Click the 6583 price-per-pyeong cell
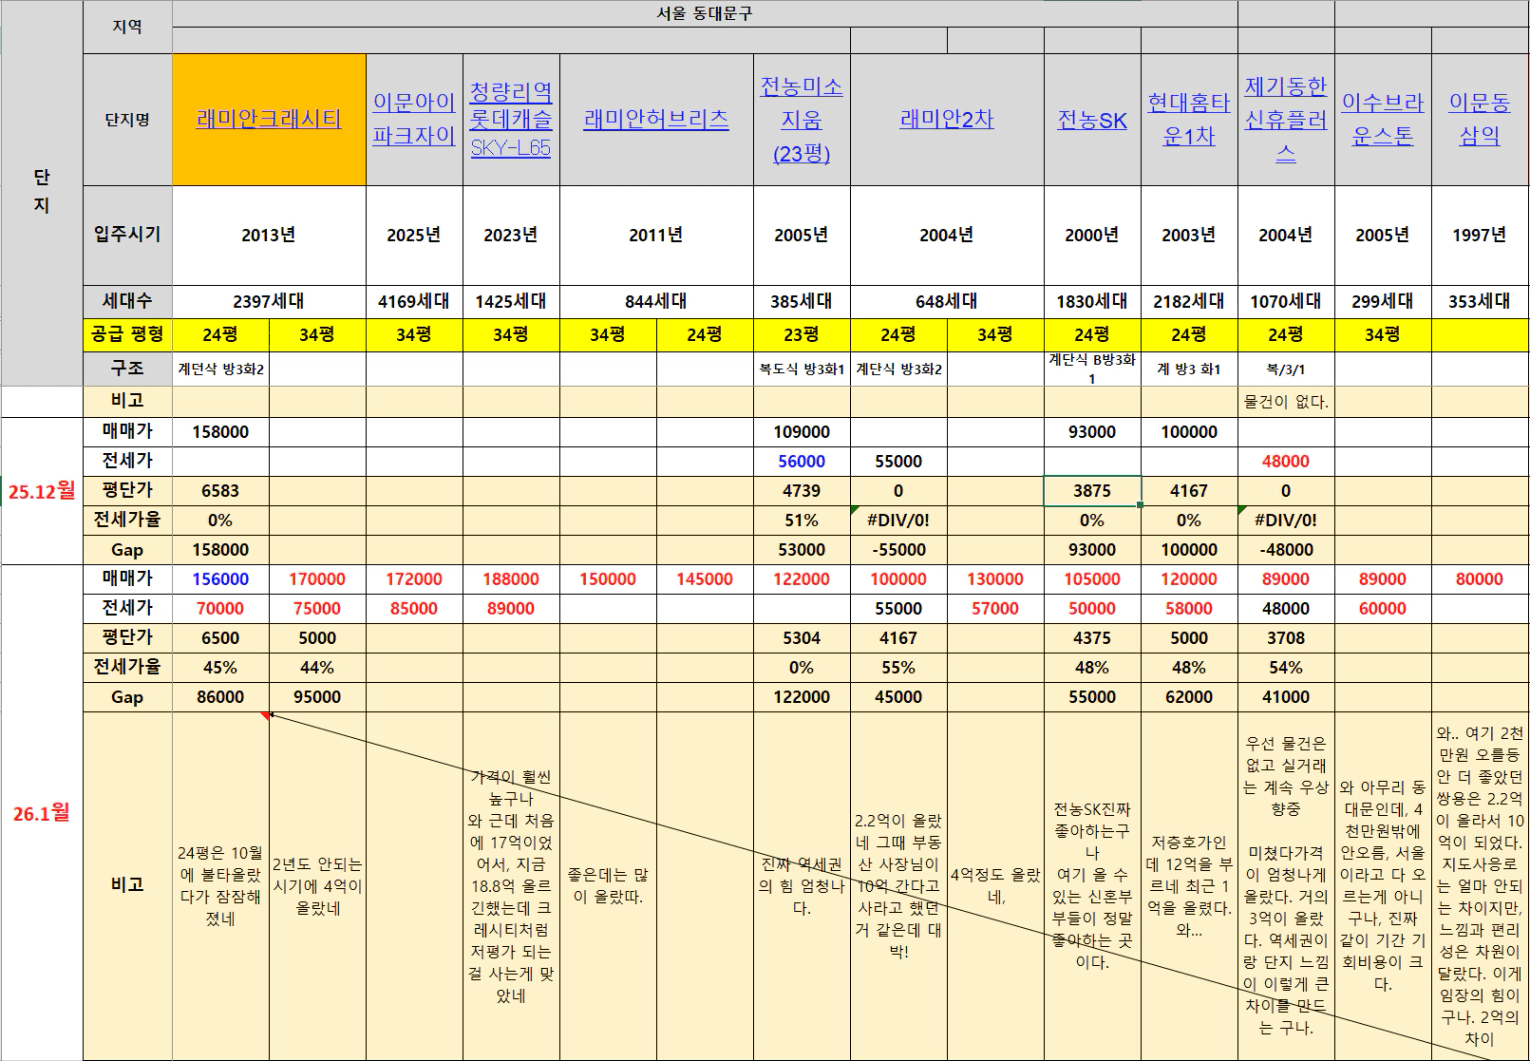 [x=220, y=491]
